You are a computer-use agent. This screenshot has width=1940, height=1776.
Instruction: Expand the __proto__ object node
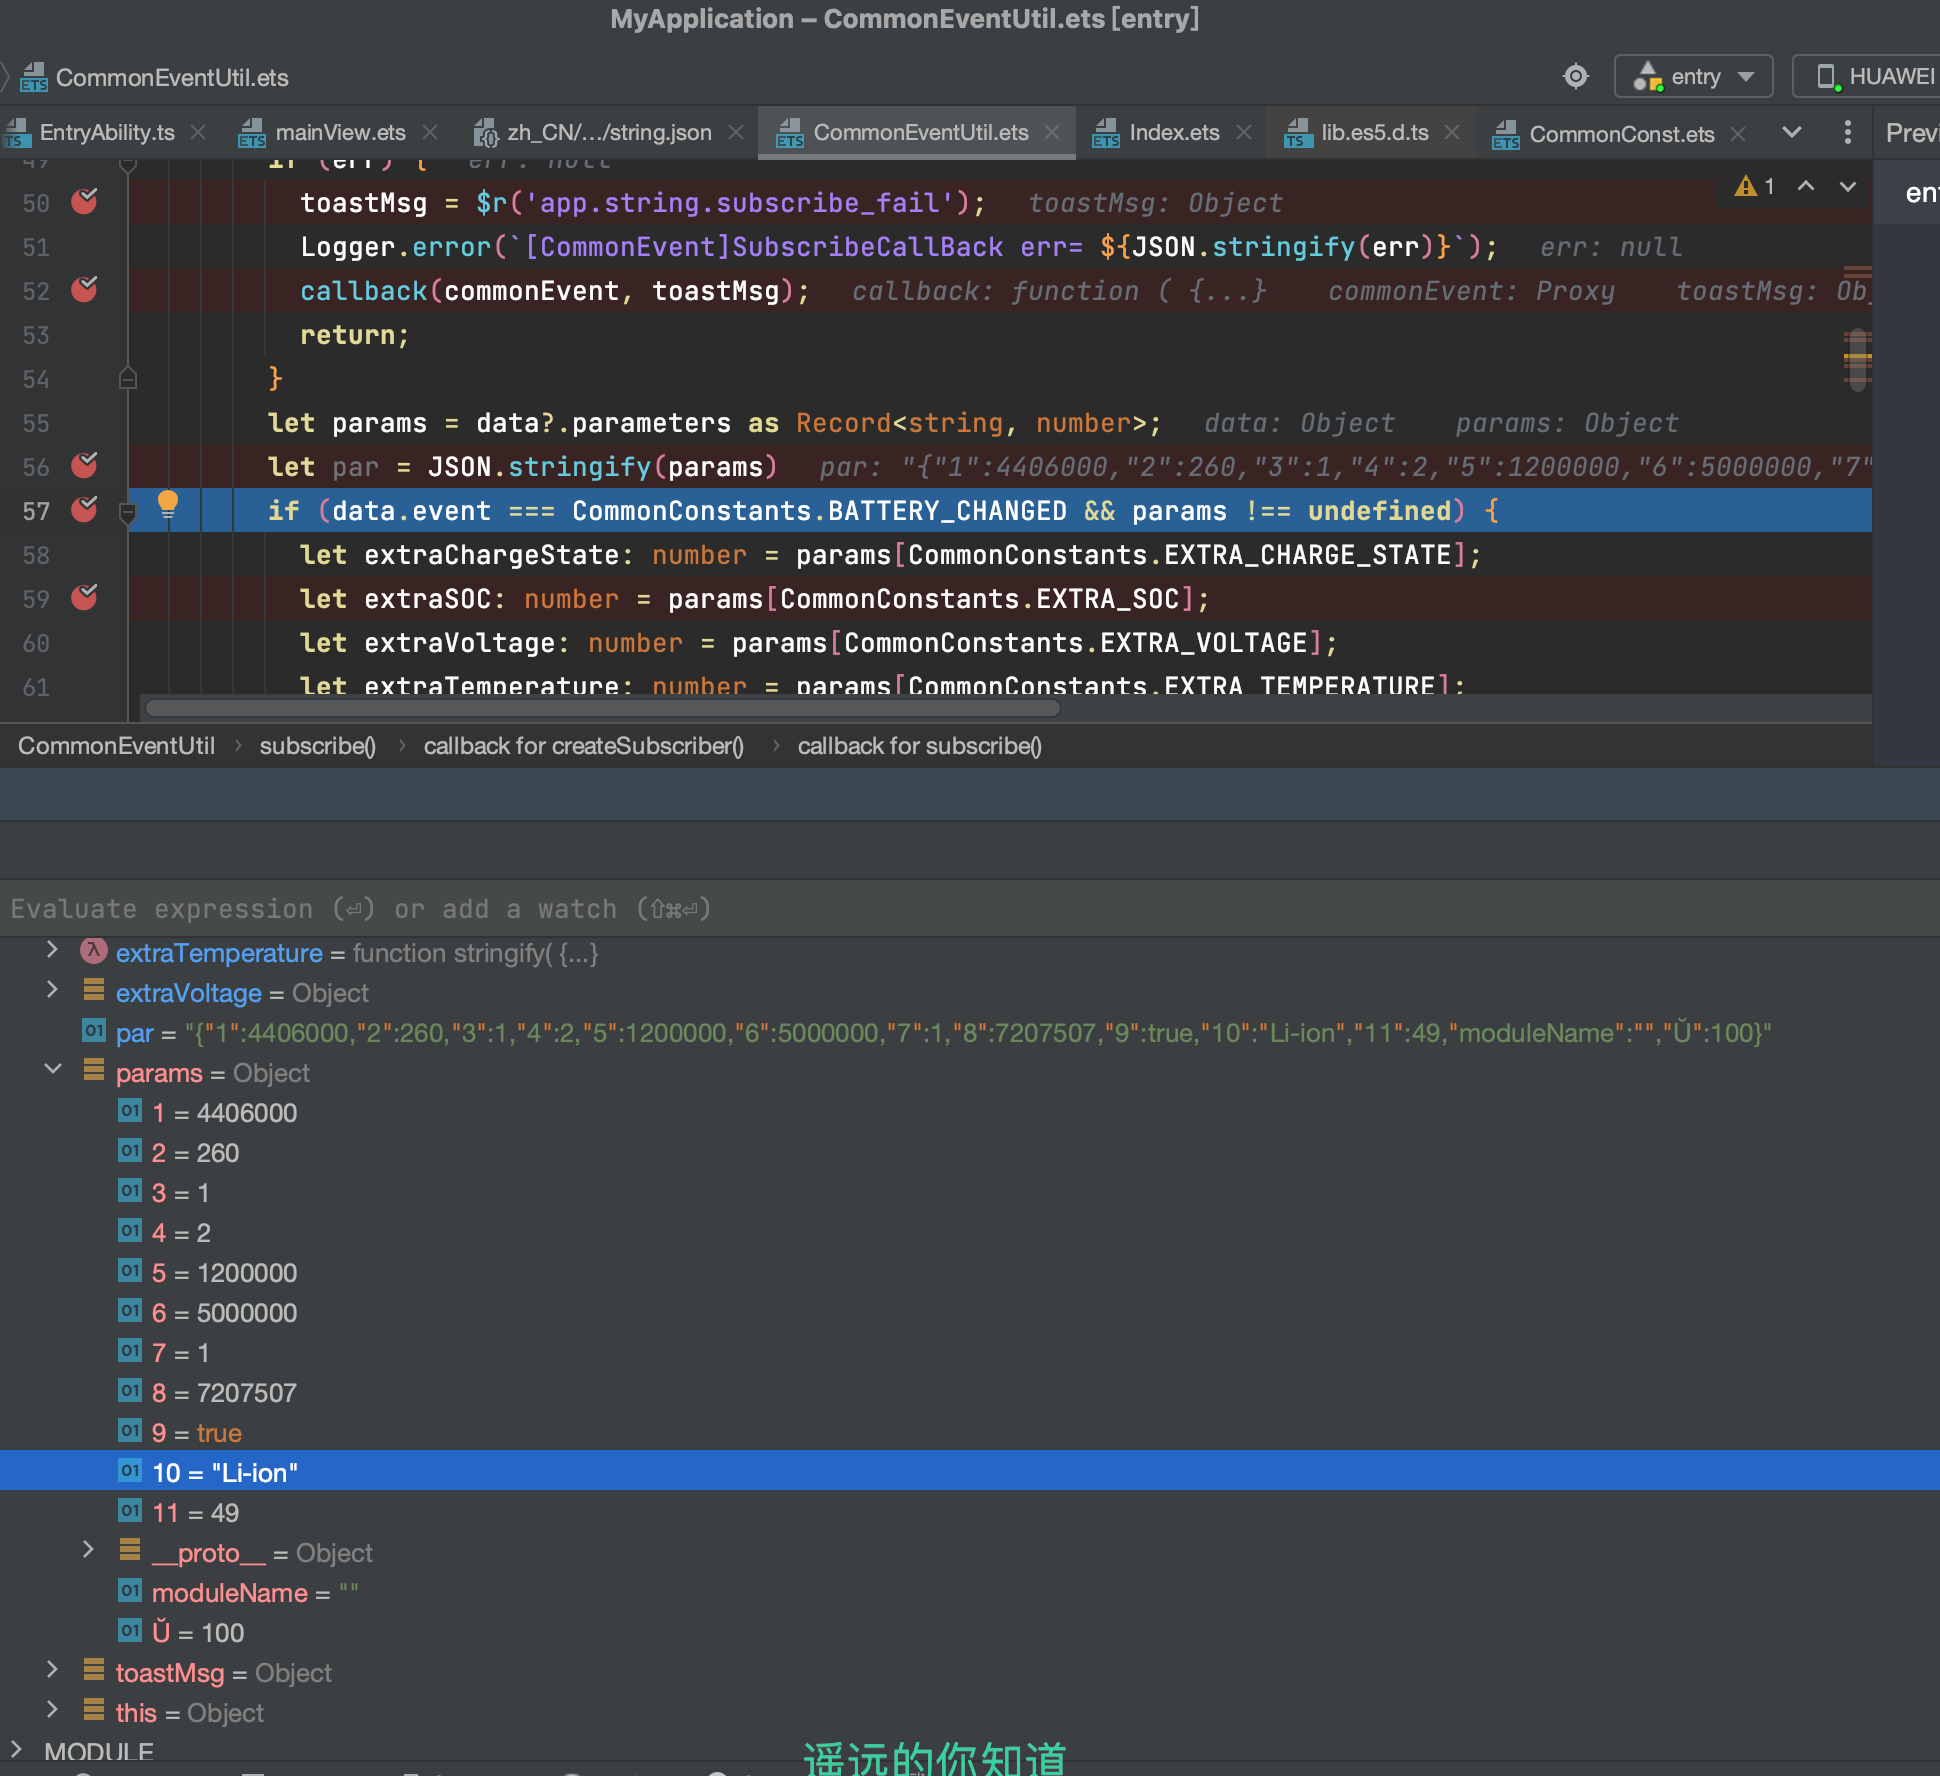point(88,1549)
